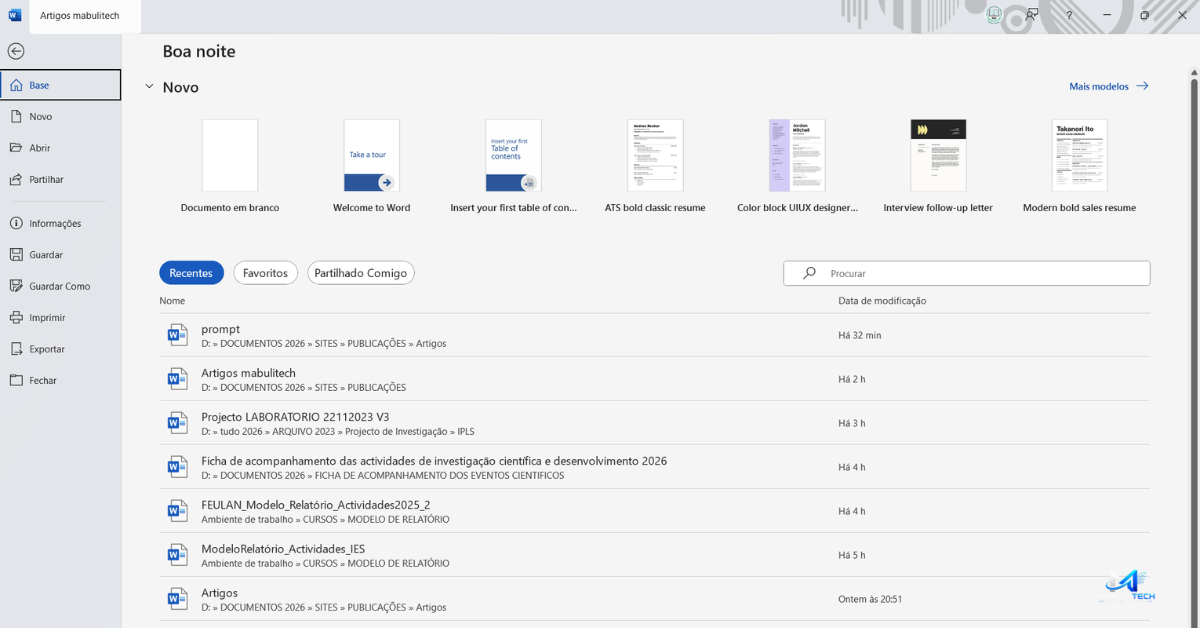Viewport: 1200px width, 628px height.
Task: Open the Welcome to Word template
Action: (372, 166)
